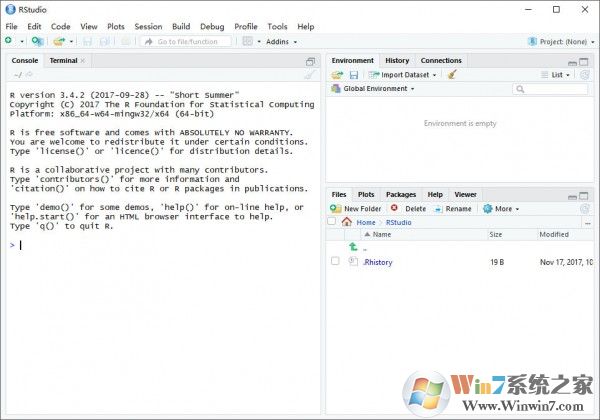The width and height of the screenshot is (600, 420).
Task: Open the View menu
Action: click(x=89, y=26)
